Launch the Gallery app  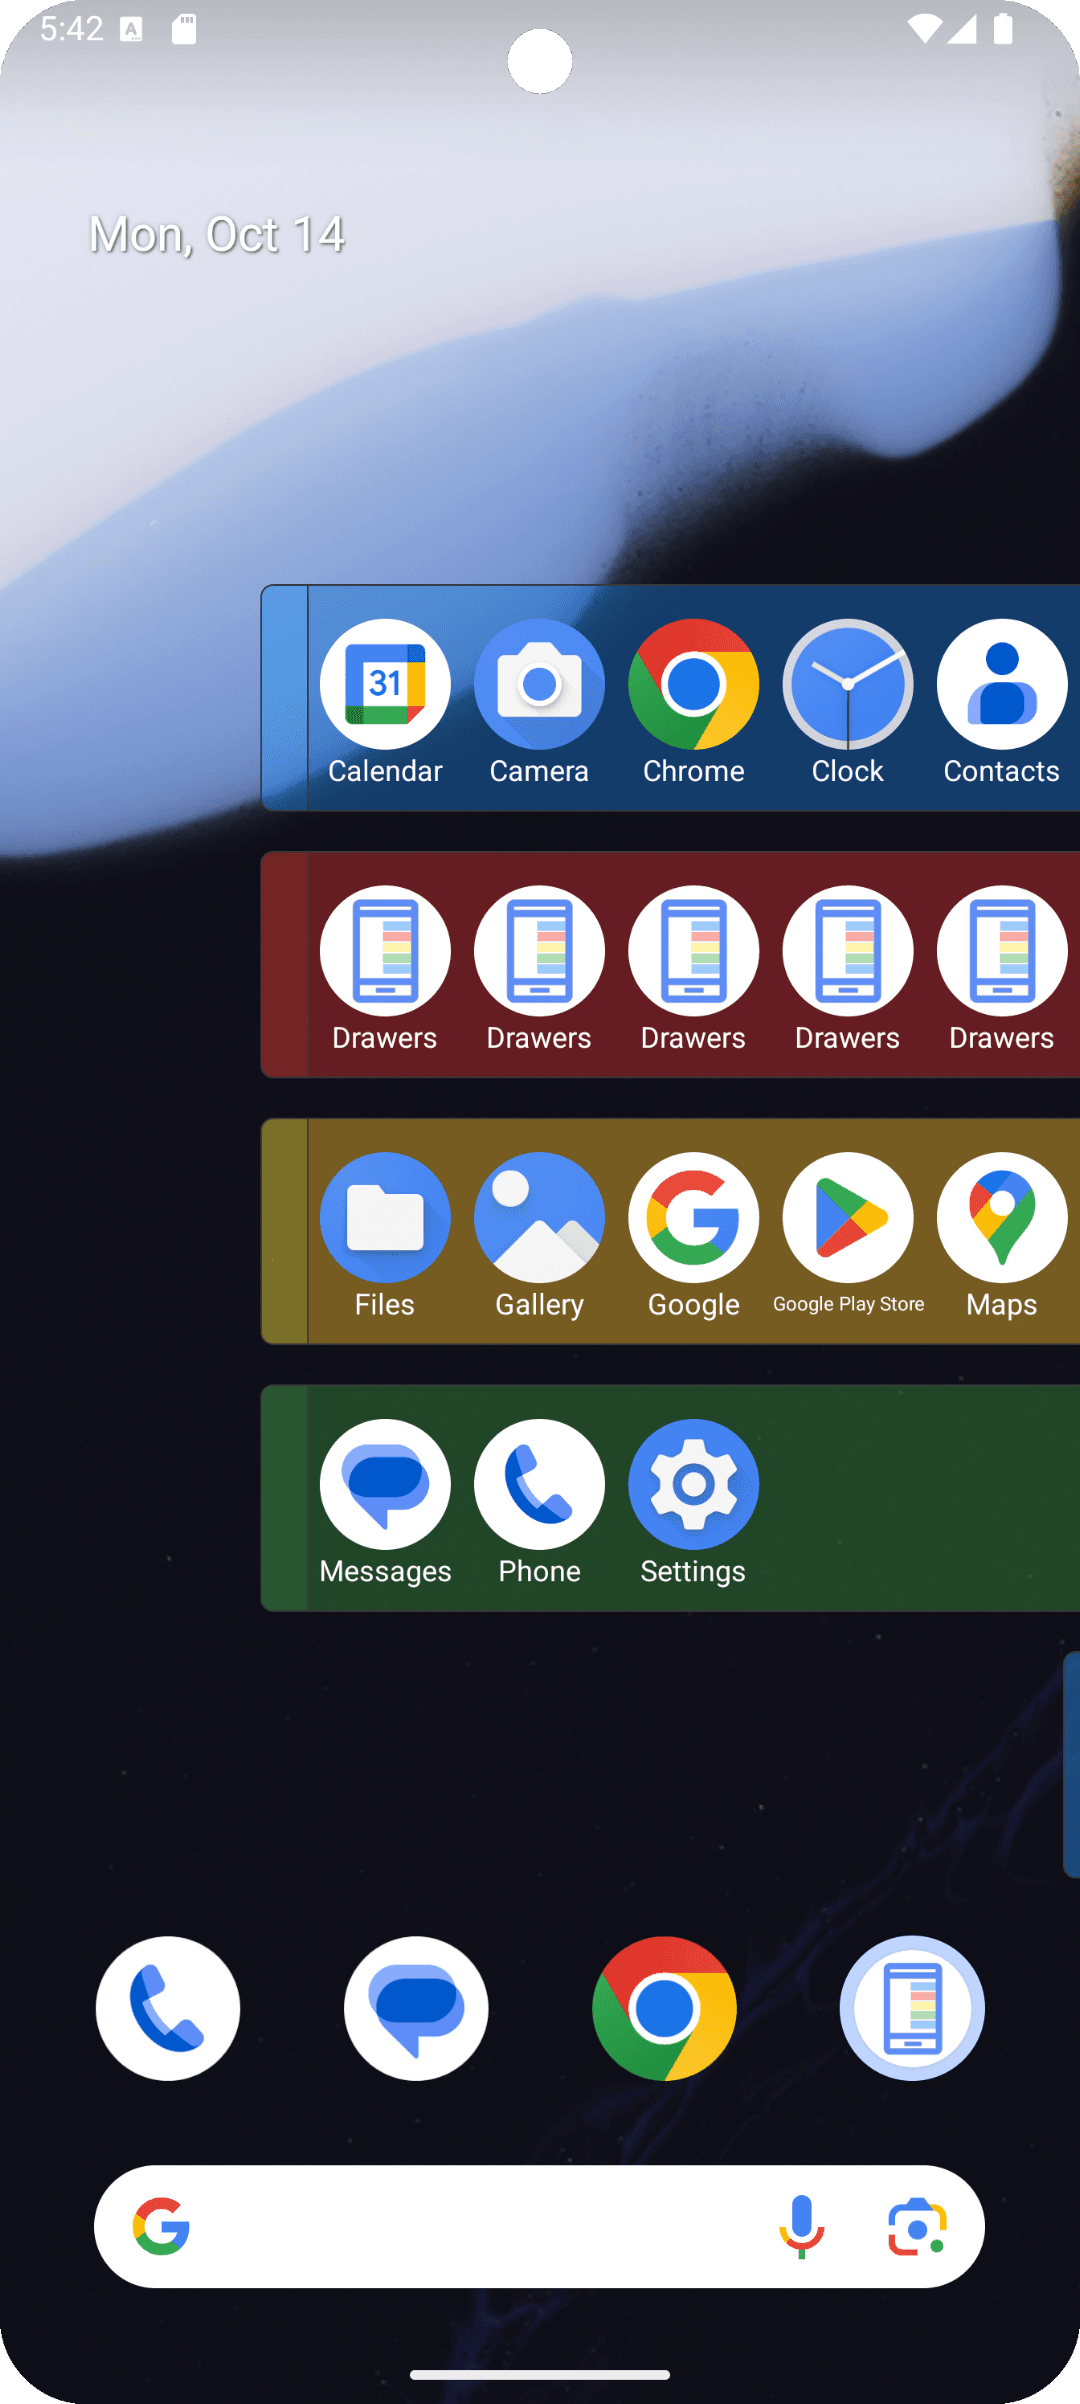point(539,1236)
